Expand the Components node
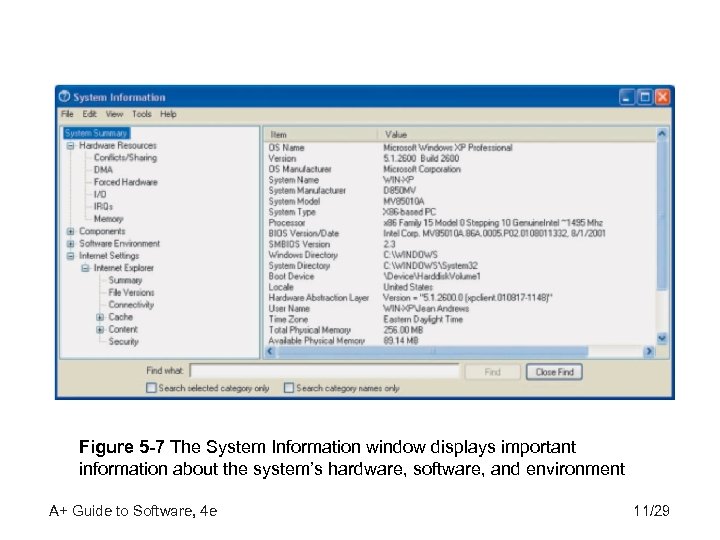Image resolution: width=720 pixels, height=540 pixels. (x=70, y=231)
